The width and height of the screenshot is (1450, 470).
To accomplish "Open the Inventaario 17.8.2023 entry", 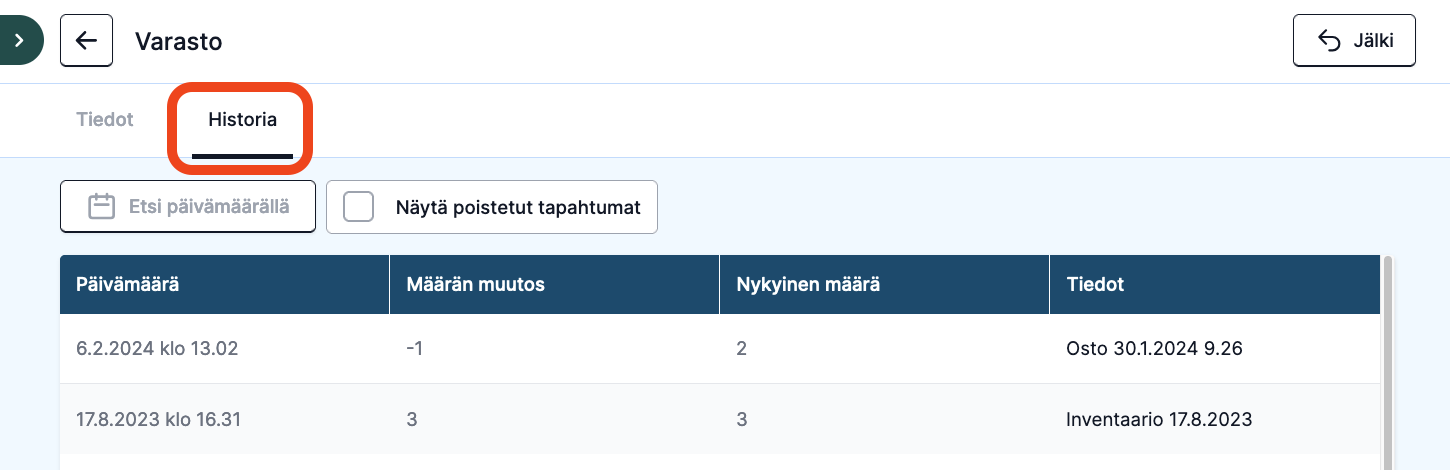I will (x=1159, y=419).
